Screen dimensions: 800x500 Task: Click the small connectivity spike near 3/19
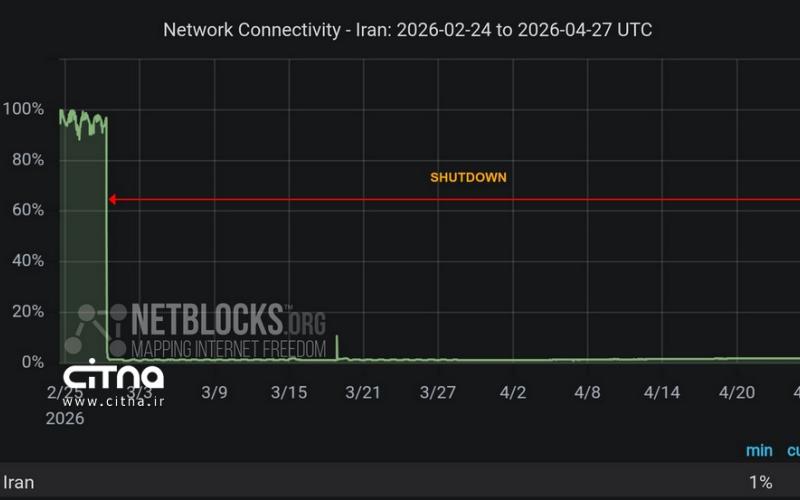337,345
